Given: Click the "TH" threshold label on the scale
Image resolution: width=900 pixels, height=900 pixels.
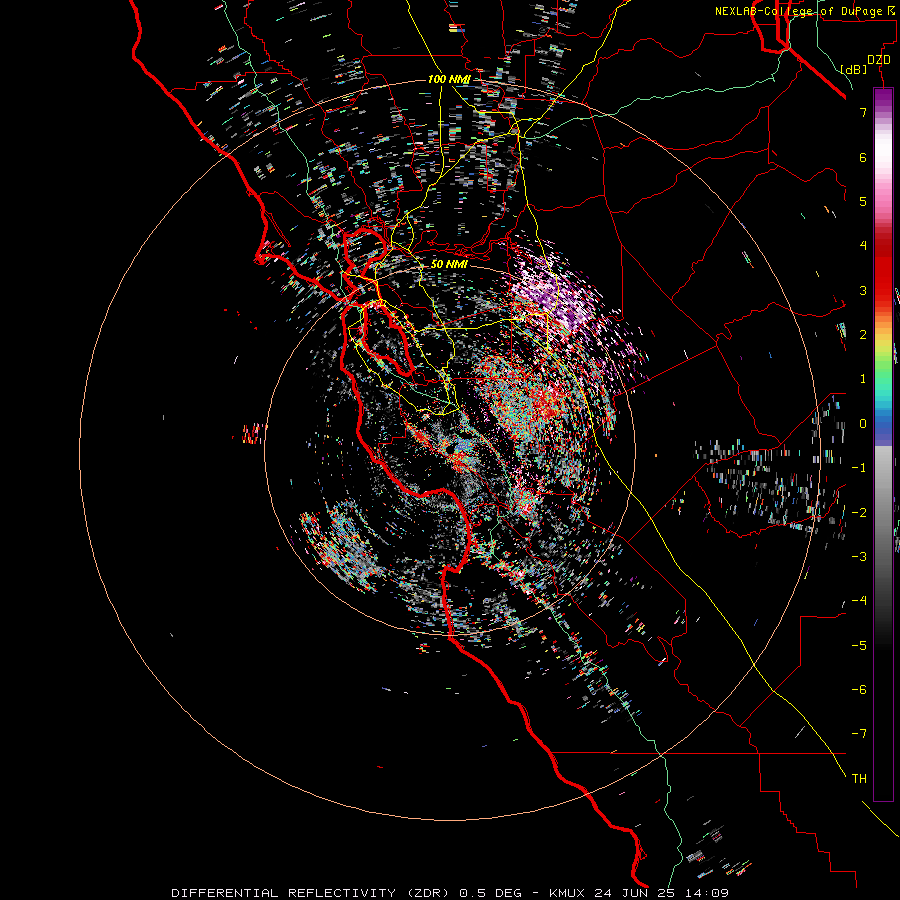Looking at the screenshot, I should 859,779.
